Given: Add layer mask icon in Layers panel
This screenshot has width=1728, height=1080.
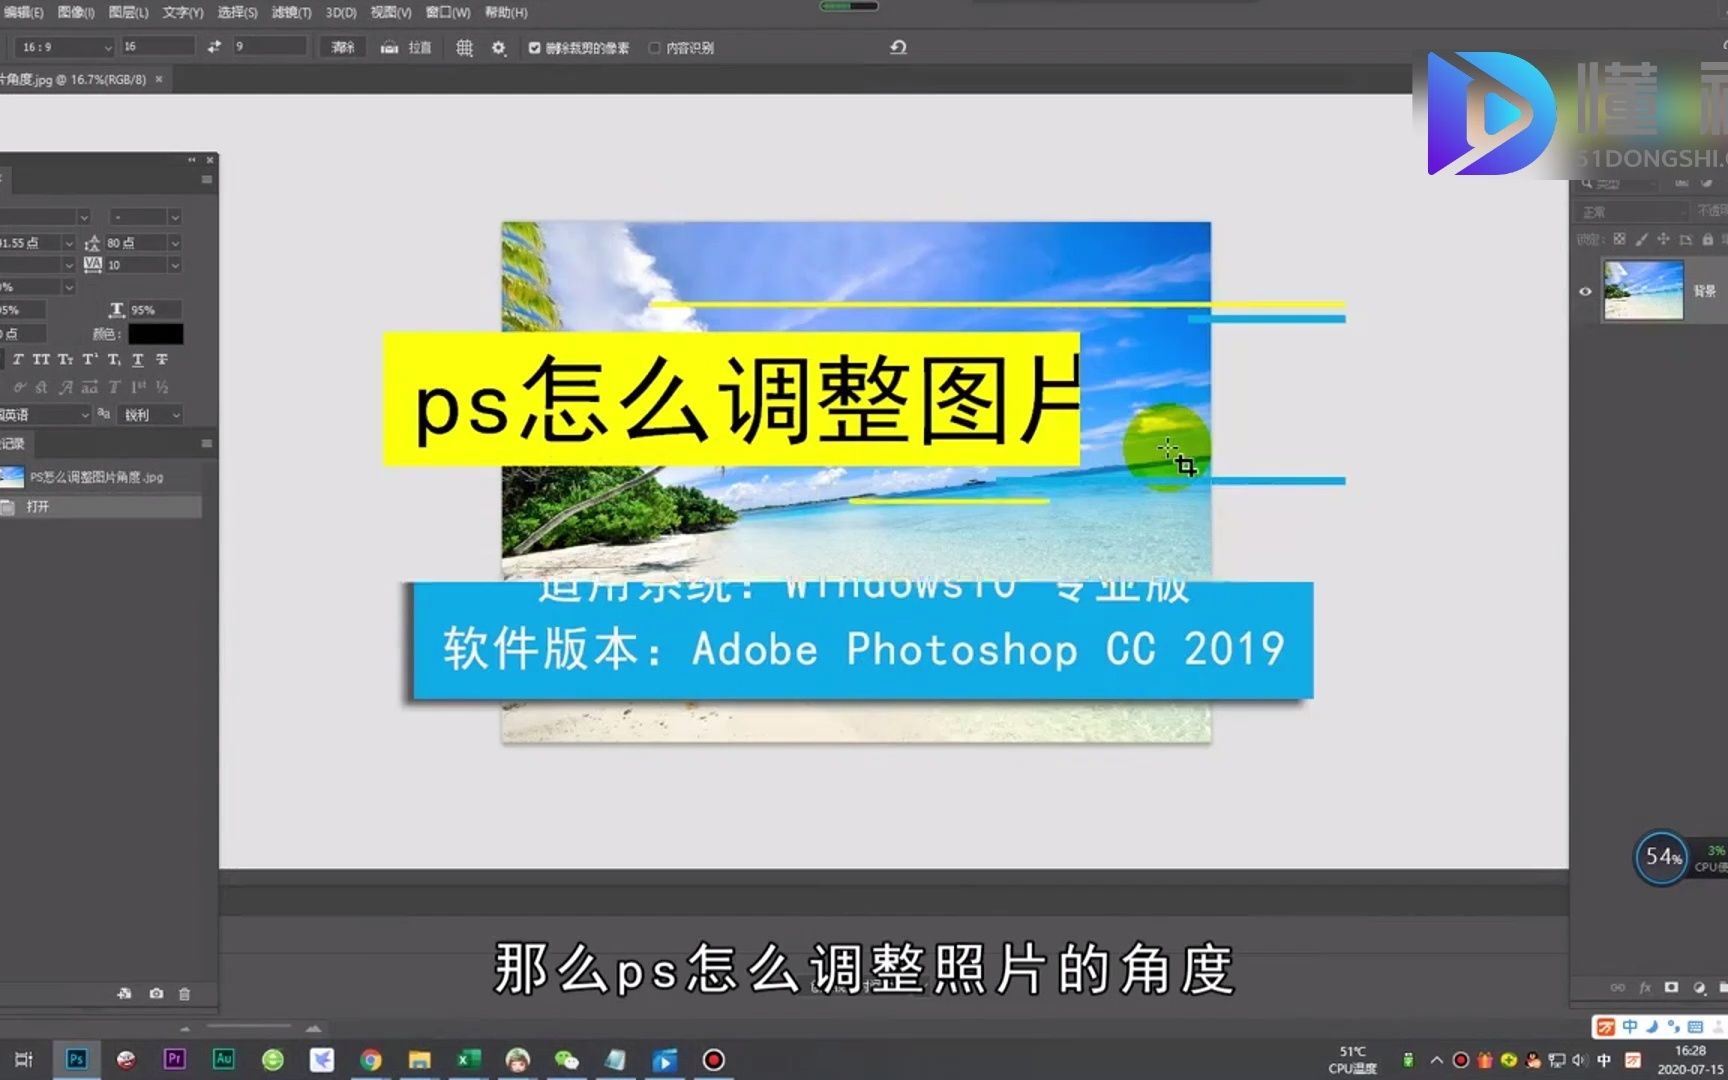Looking at the screenshot, I should (x=1671, y=987).
